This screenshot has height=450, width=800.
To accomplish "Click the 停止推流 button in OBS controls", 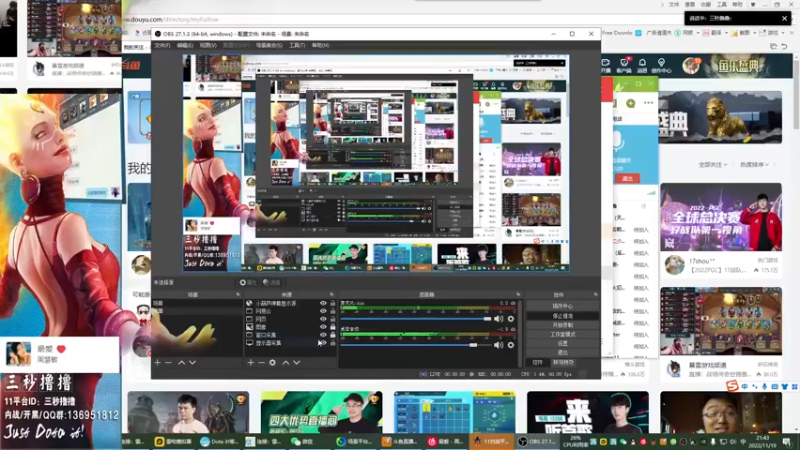I will click(x=562, y=316).
